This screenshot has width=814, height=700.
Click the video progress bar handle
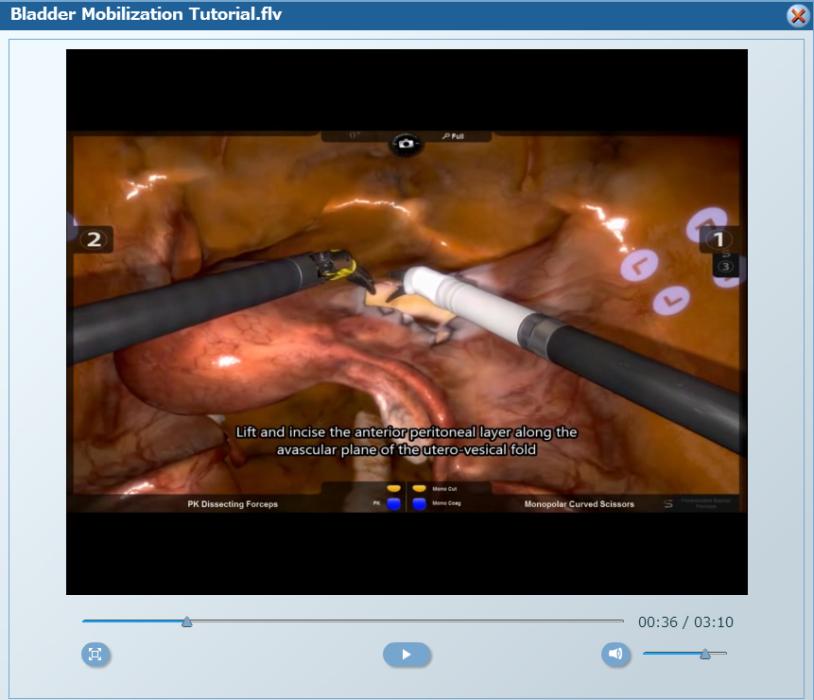(187, 622)
